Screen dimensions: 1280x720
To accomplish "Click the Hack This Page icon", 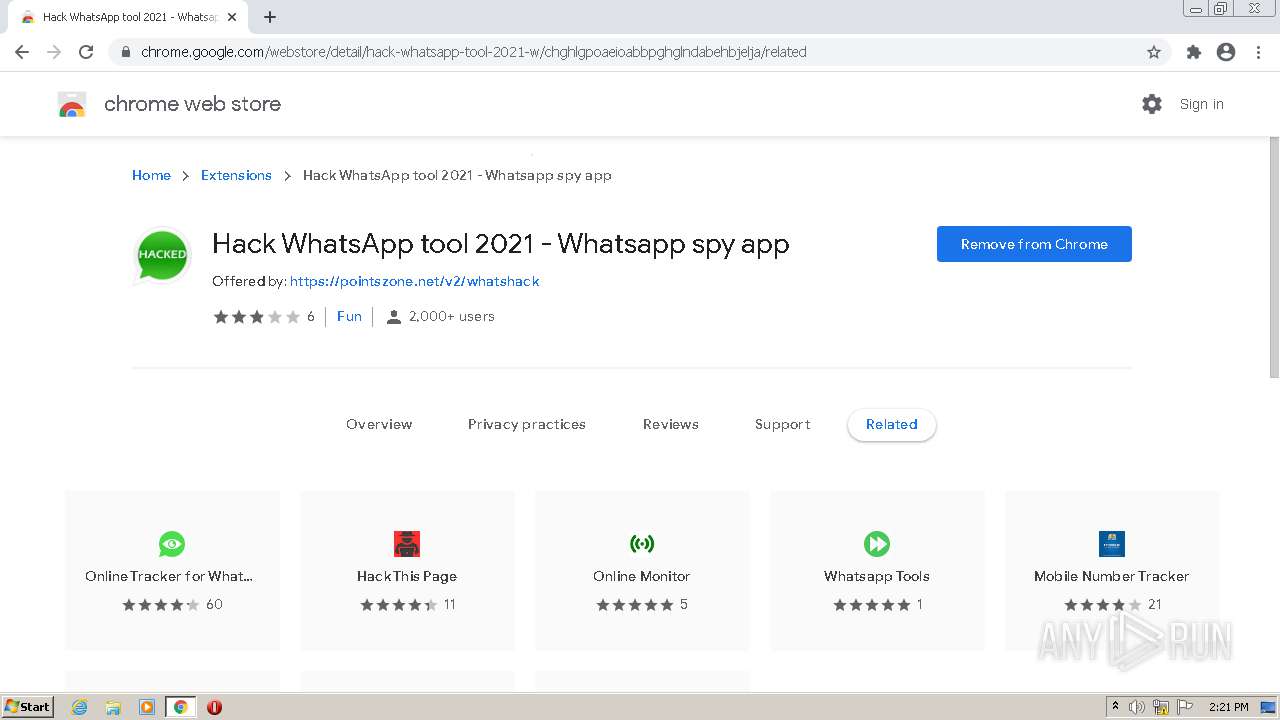I will (407, 544).
